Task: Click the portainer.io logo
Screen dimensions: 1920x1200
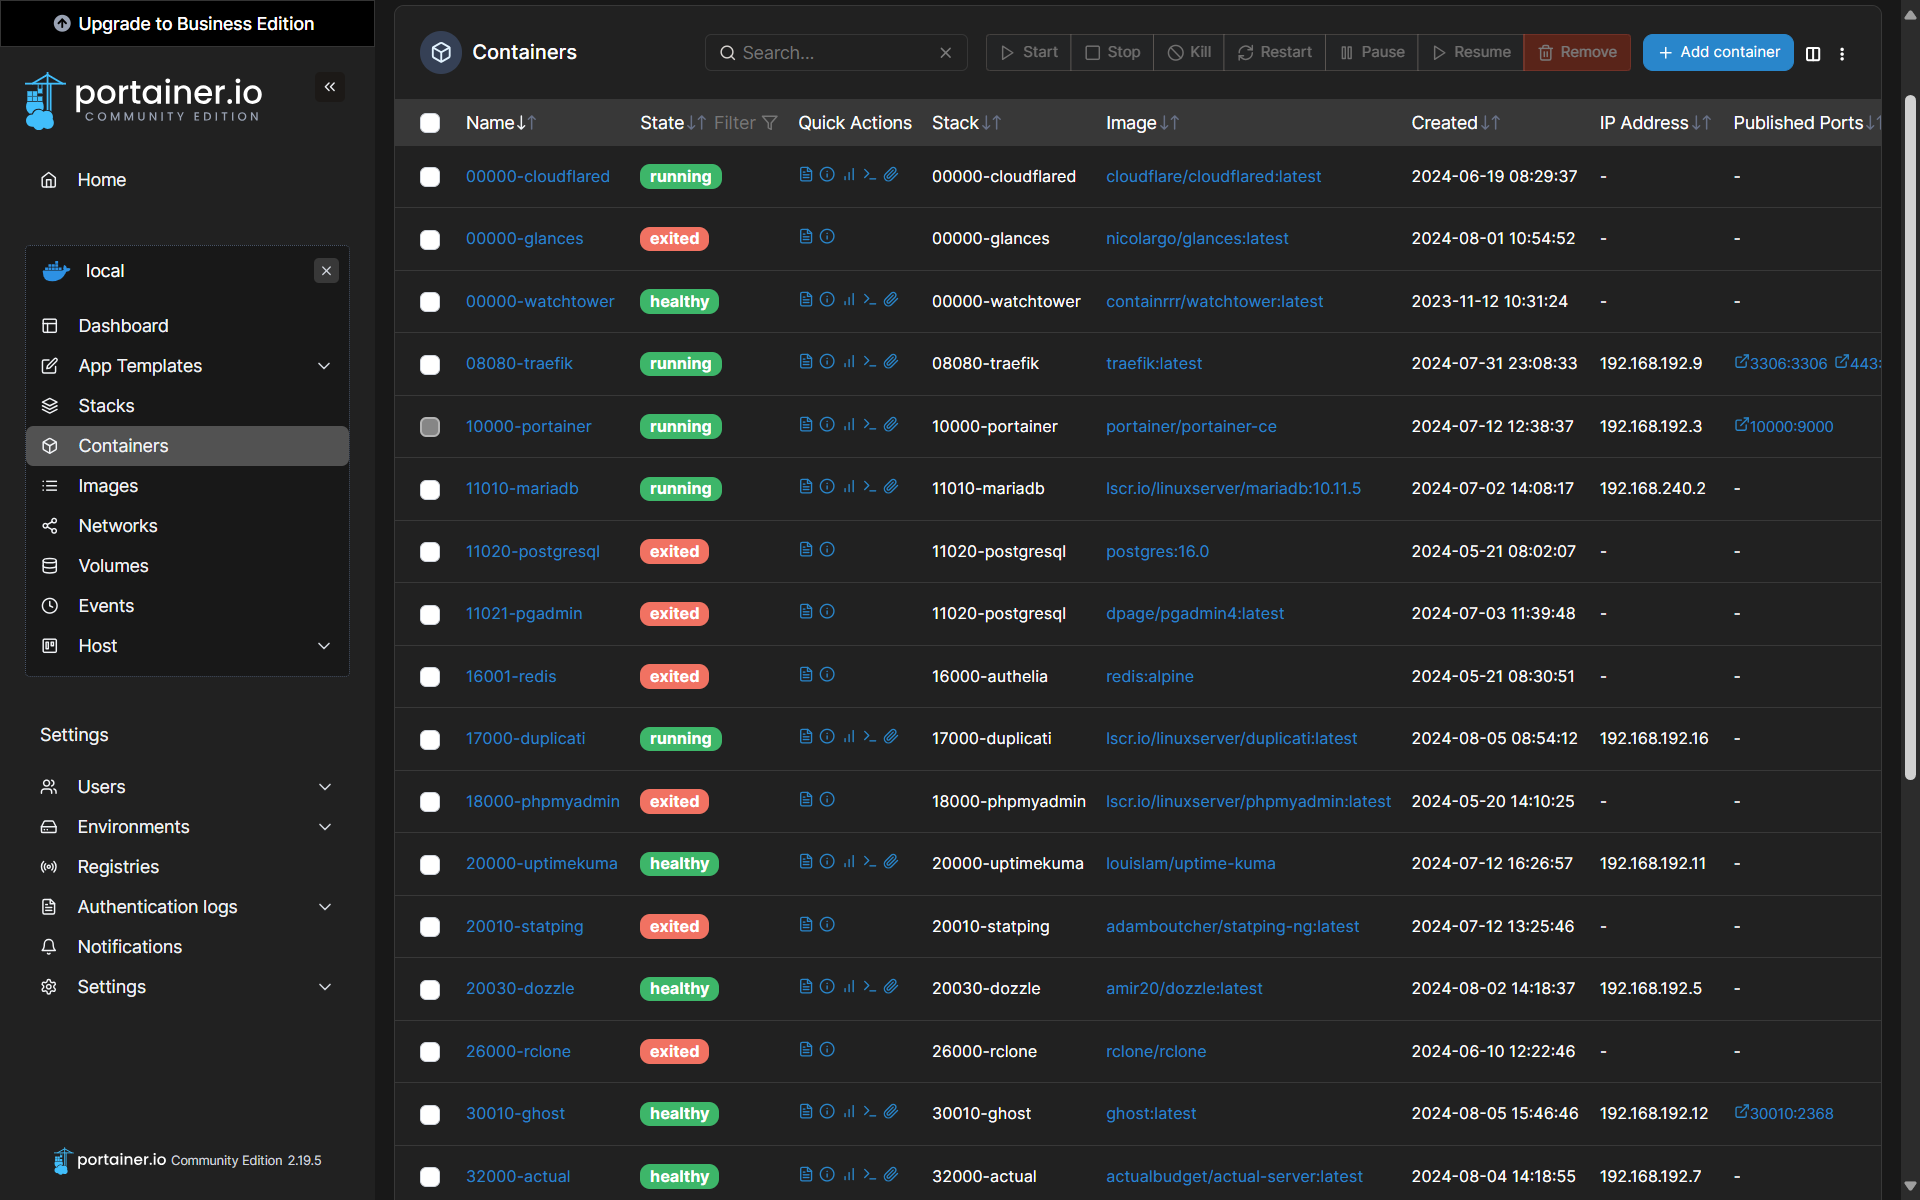Action: (x=142, y=101)
